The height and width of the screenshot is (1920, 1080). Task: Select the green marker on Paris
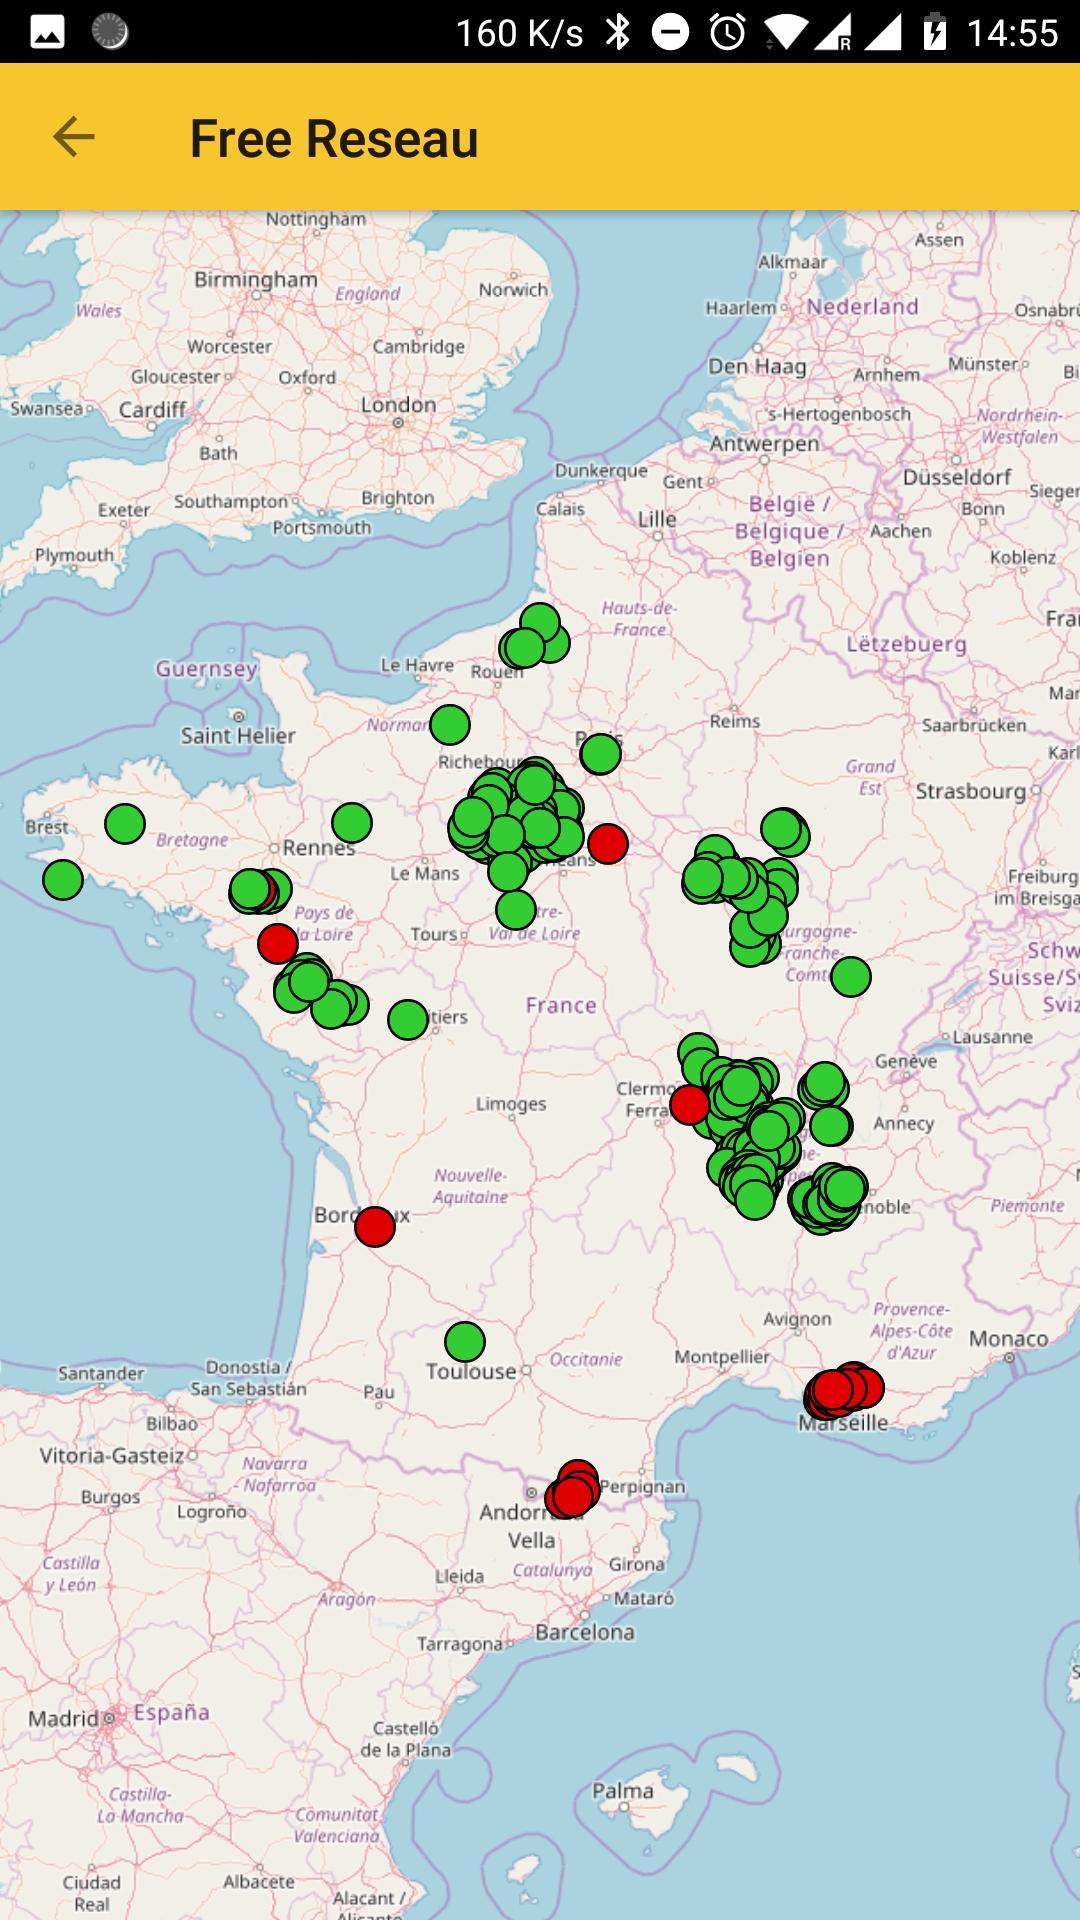(x=600, y=754)
